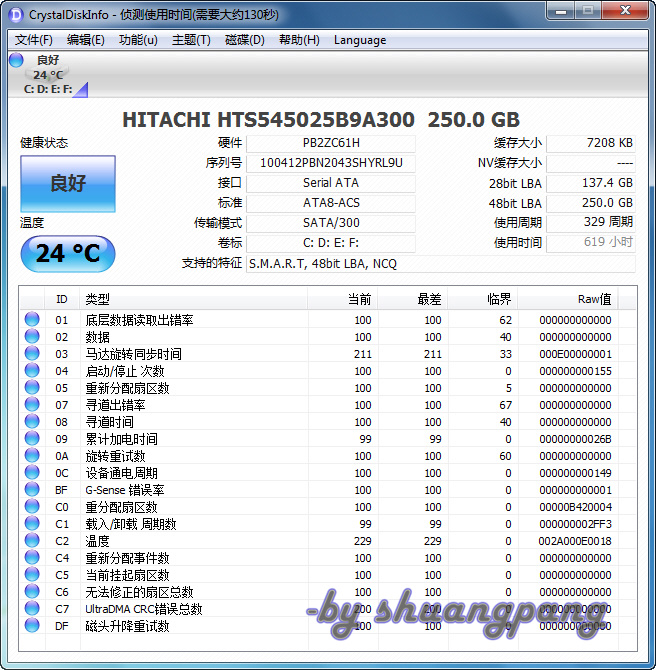
Task: Click the status orb for C0 重分配扇区数
Action: [32, 506]
